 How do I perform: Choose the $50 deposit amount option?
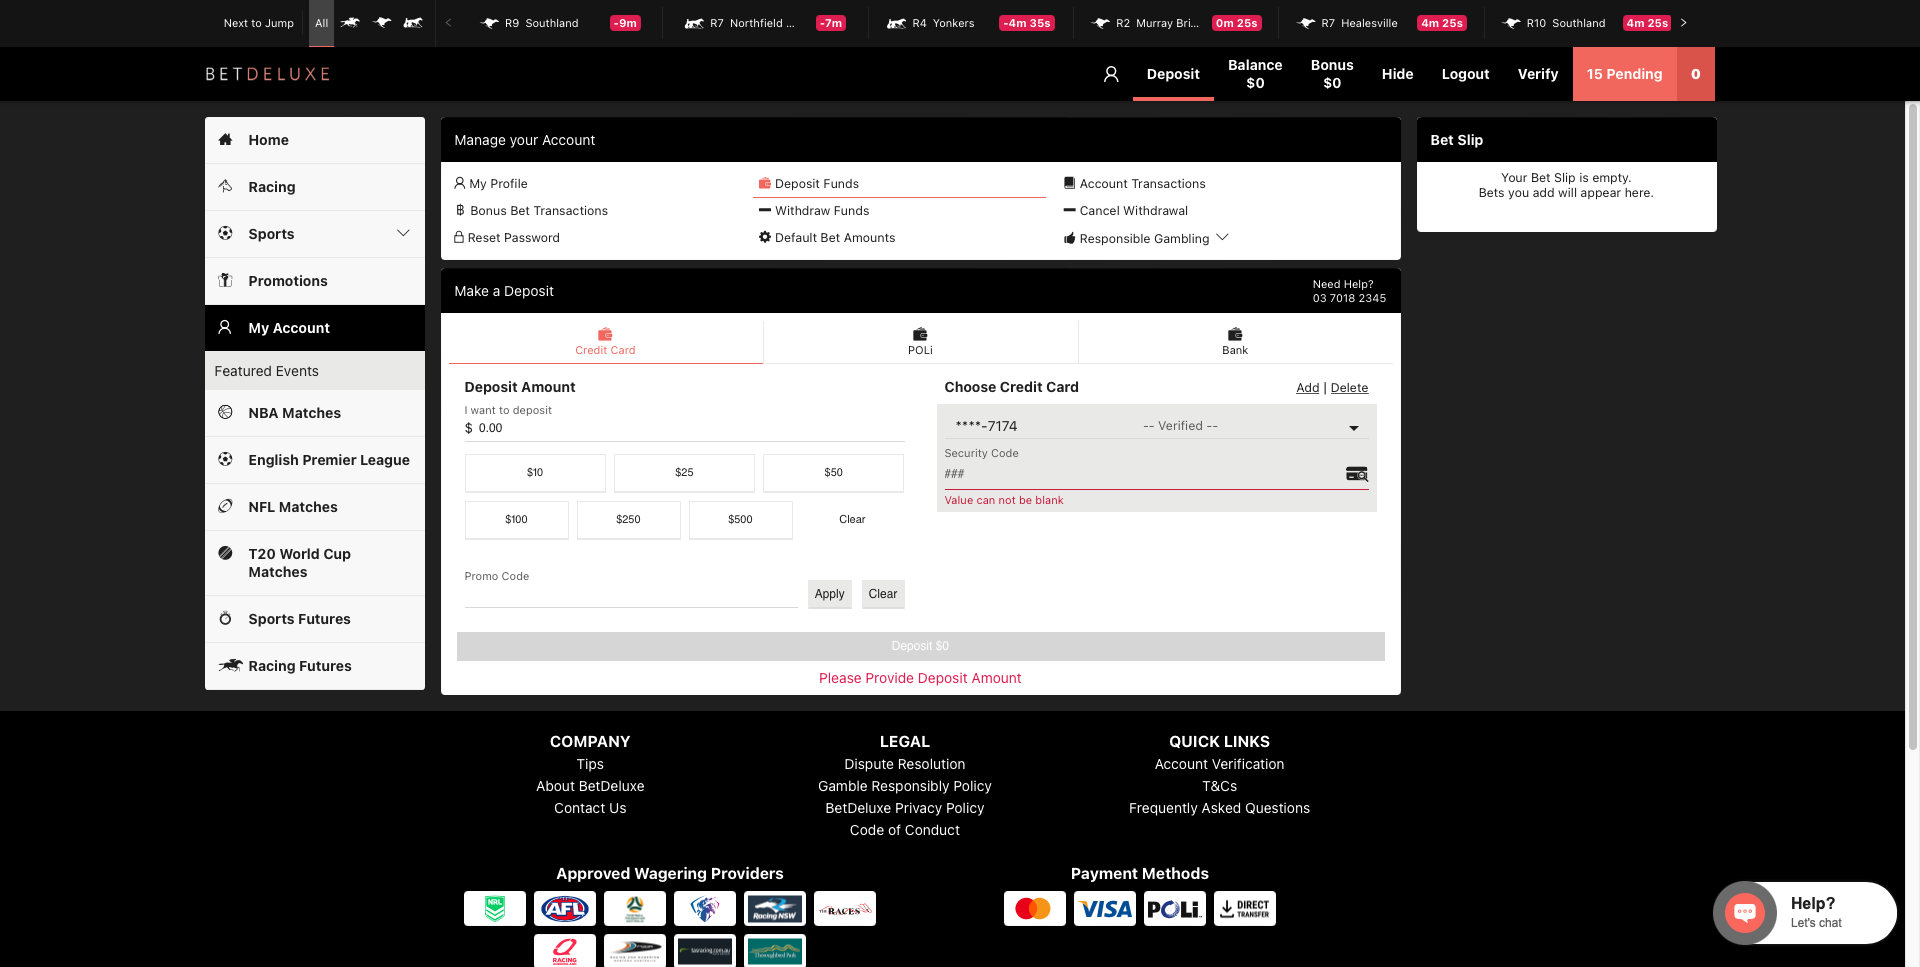point(833,472)
